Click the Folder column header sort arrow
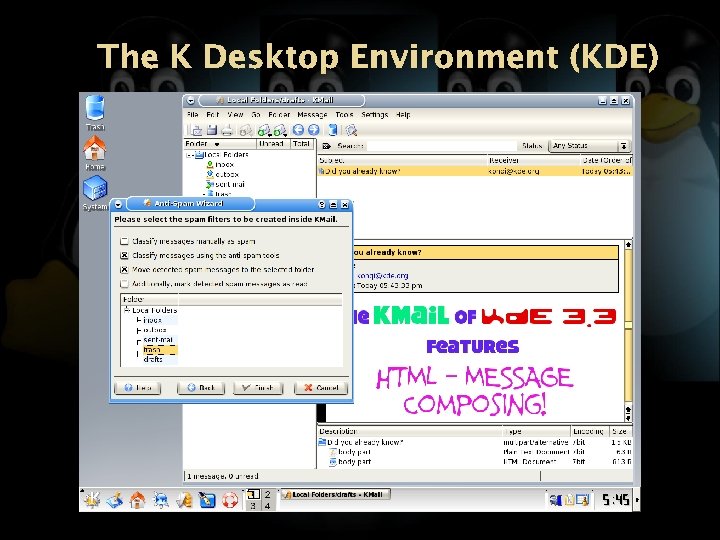The width and height of the screenshot is (720, 540). [217, 144]
